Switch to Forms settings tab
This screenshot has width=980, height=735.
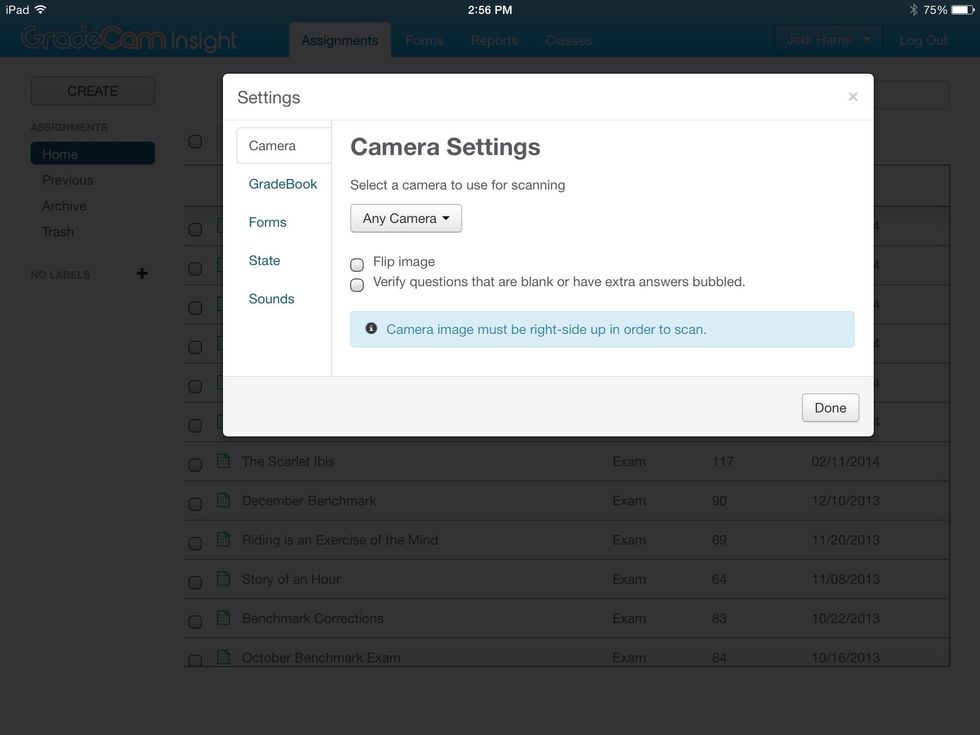click(268, 222)
